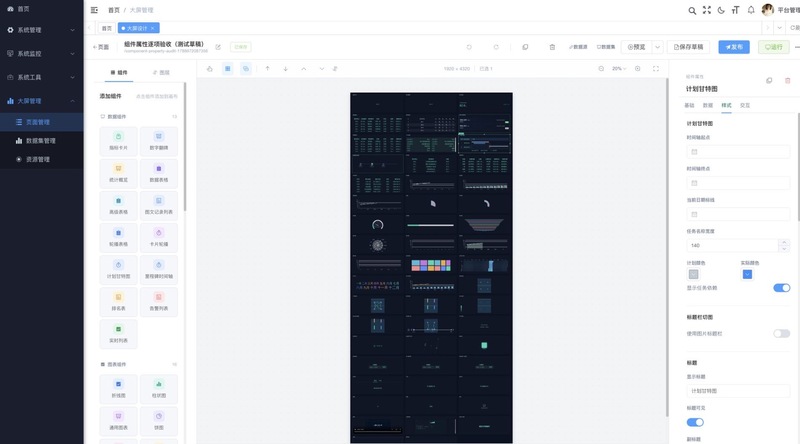Enable the 使用图片标题栏 switch

(781, 333)
